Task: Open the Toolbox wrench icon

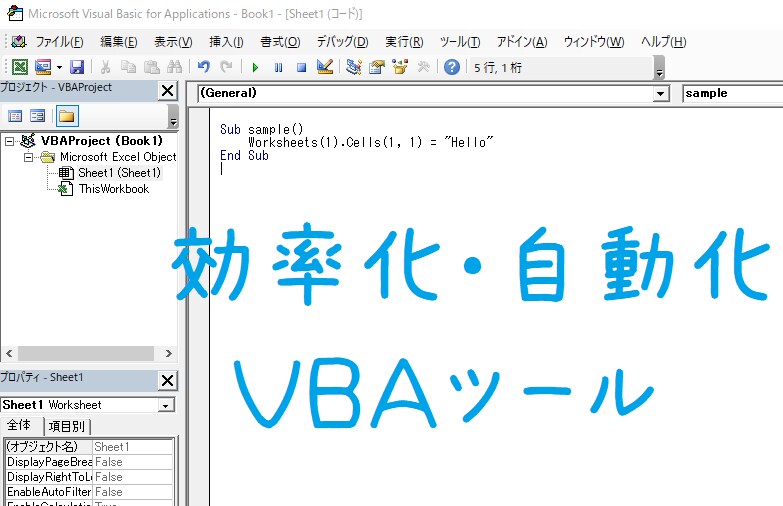Action: pyautogui.click(x=423, y=66)
